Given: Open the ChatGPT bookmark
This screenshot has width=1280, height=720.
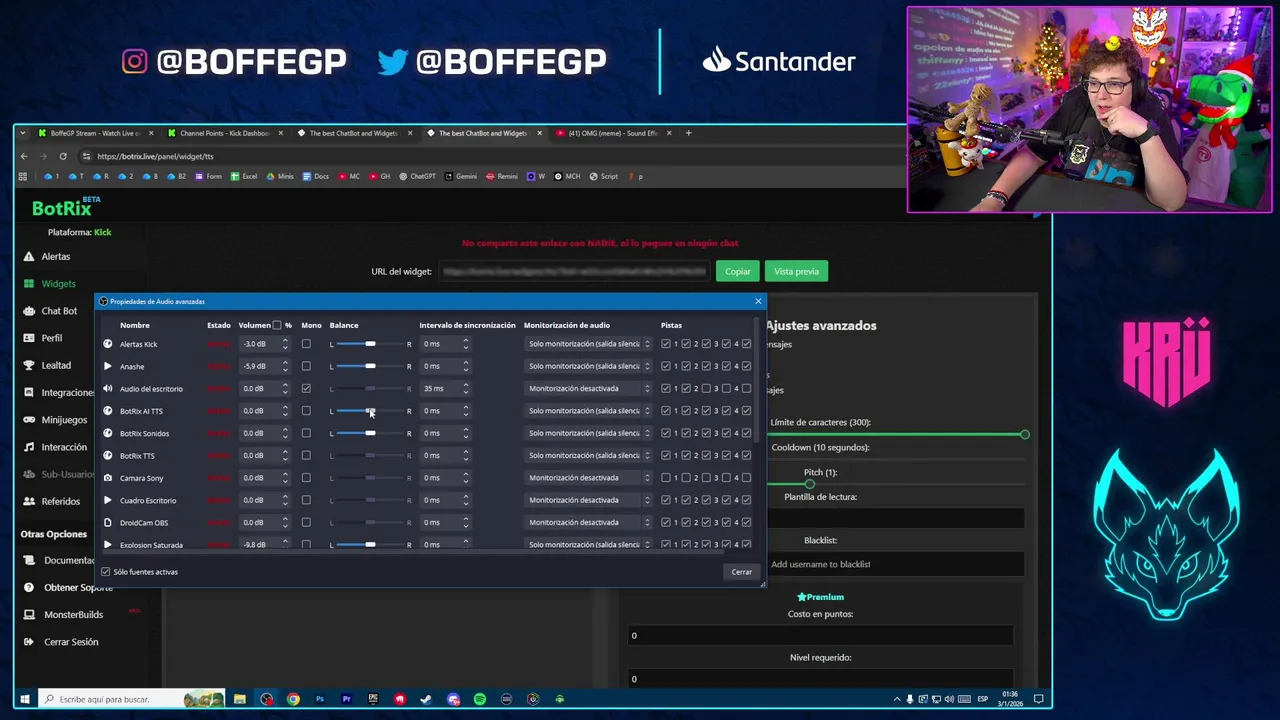Looking at the screenshot, I should [x=417, y=176].
